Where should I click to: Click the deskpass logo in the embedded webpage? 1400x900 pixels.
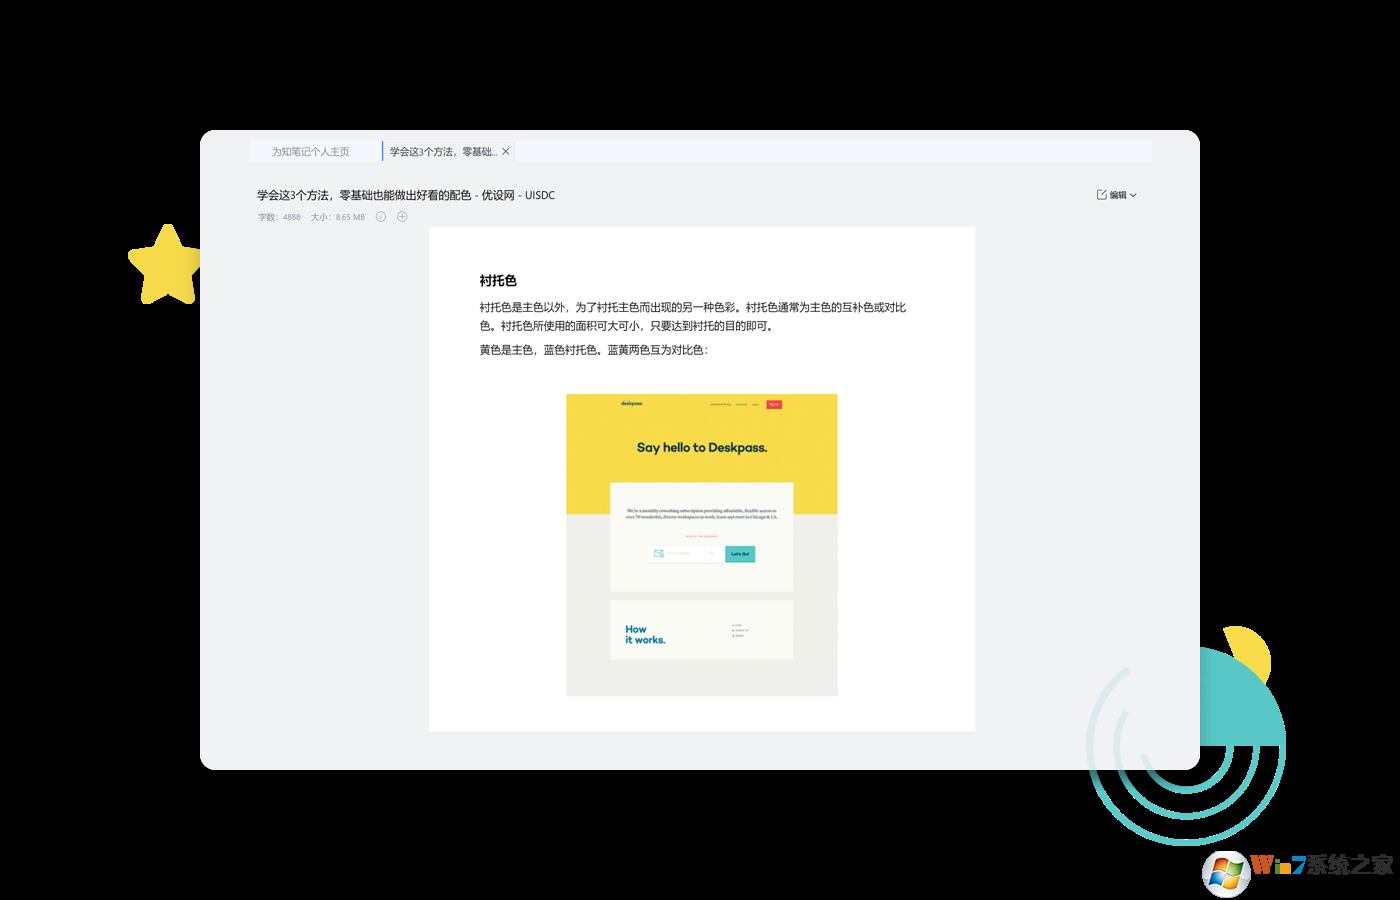pyautogui.click(x=632, y=404)
